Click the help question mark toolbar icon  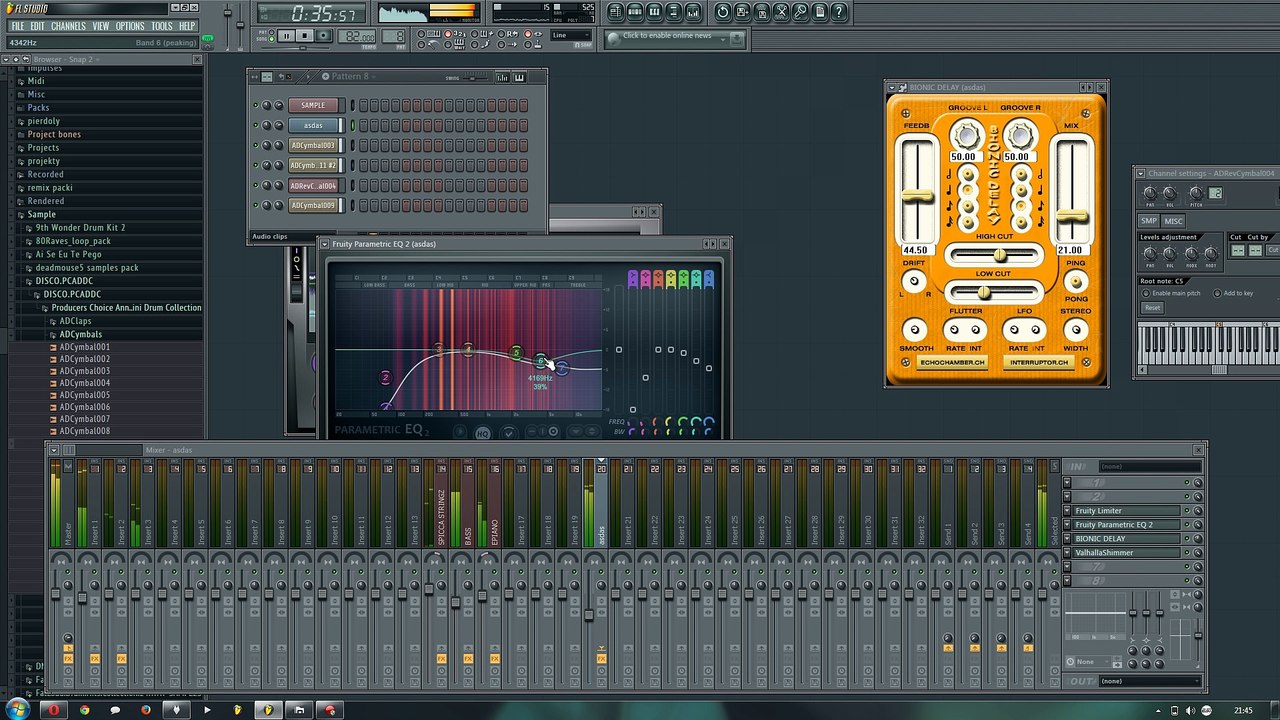(839, 12)
